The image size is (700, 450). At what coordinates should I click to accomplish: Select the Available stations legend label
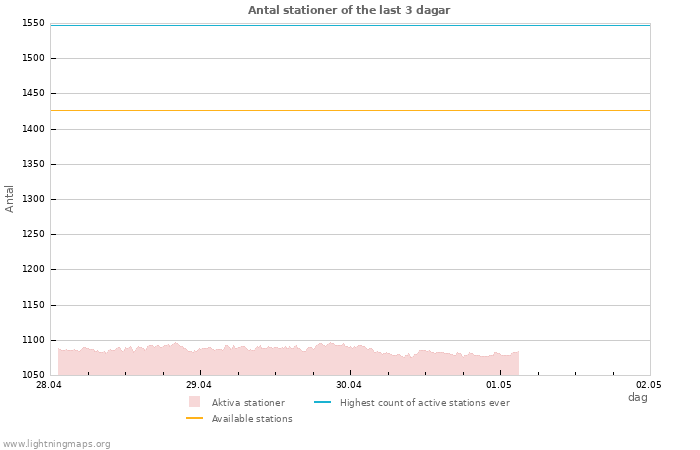click(252, 419)
